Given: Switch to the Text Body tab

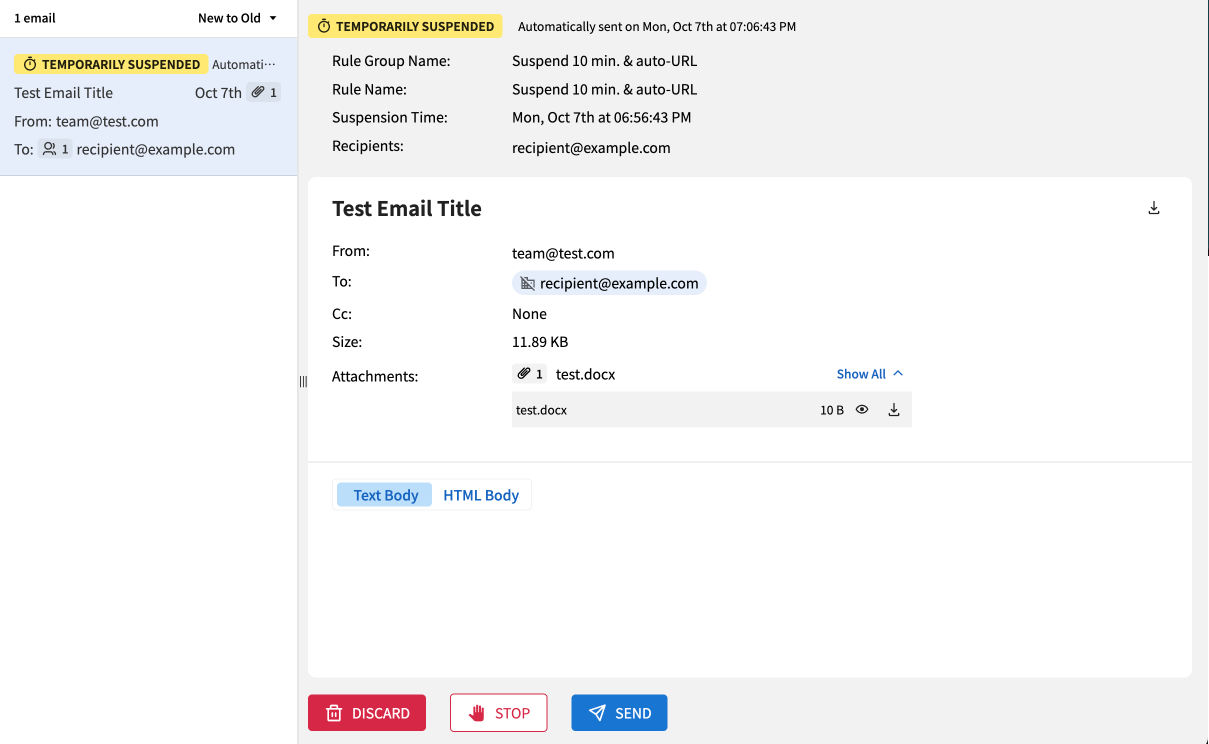Looking at the screenshot, I should click(385, 495).
